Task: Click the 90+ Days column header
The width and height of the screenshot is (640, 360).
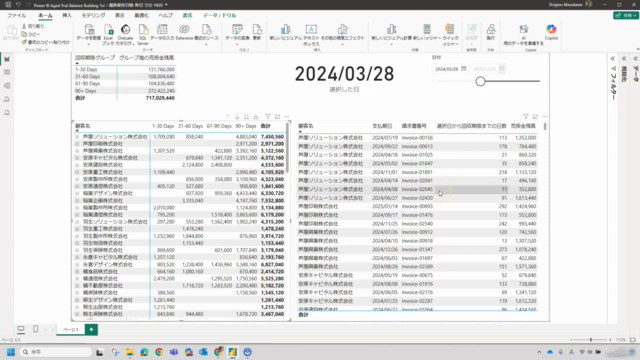Action: click(x=246, y=126)
